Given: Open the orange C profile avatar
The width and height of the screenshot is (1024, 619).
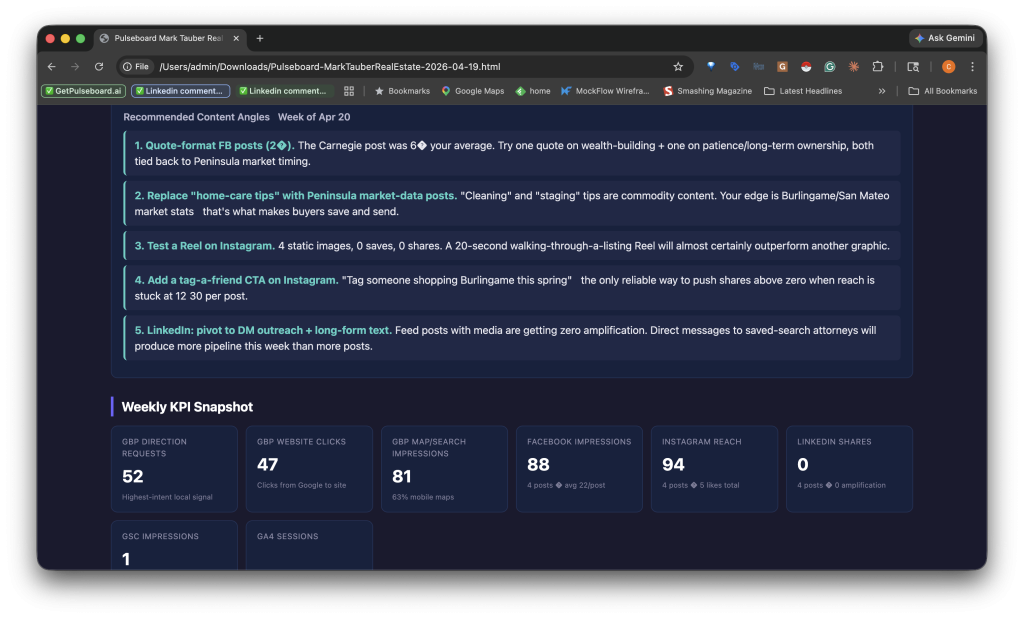Looking at the screenshot, I should click(948, 67).
